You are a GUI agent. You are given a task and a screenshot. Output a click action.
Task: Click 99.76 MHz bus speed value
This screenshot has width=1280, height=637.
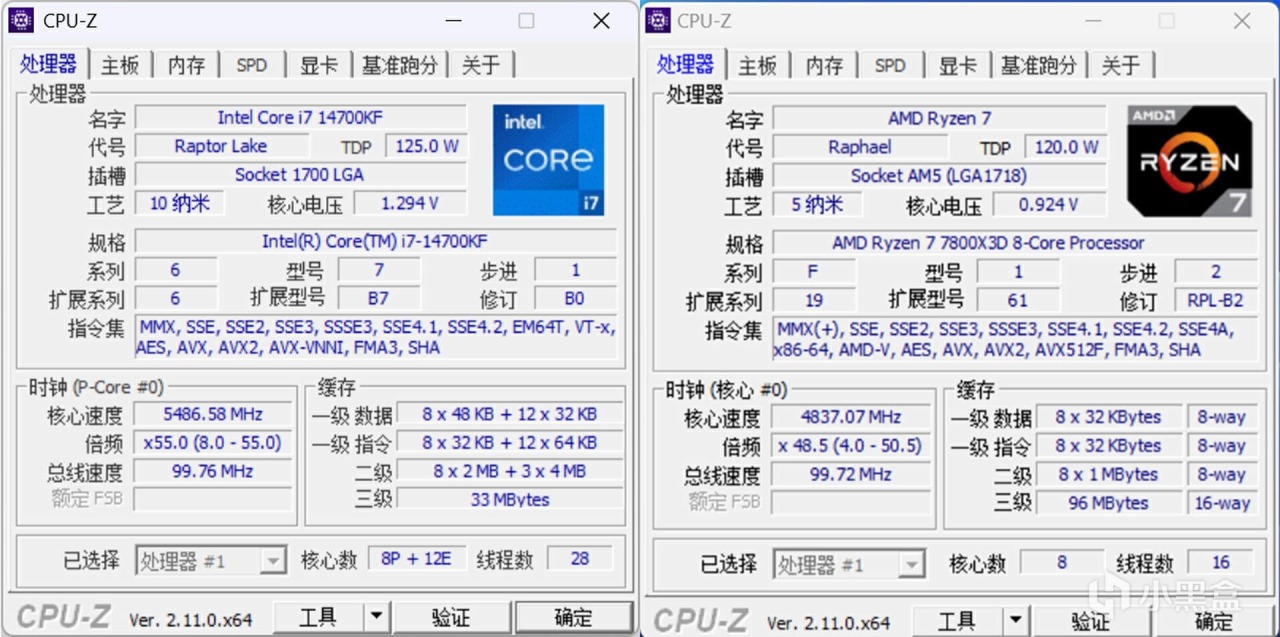(x=211, y=471)
